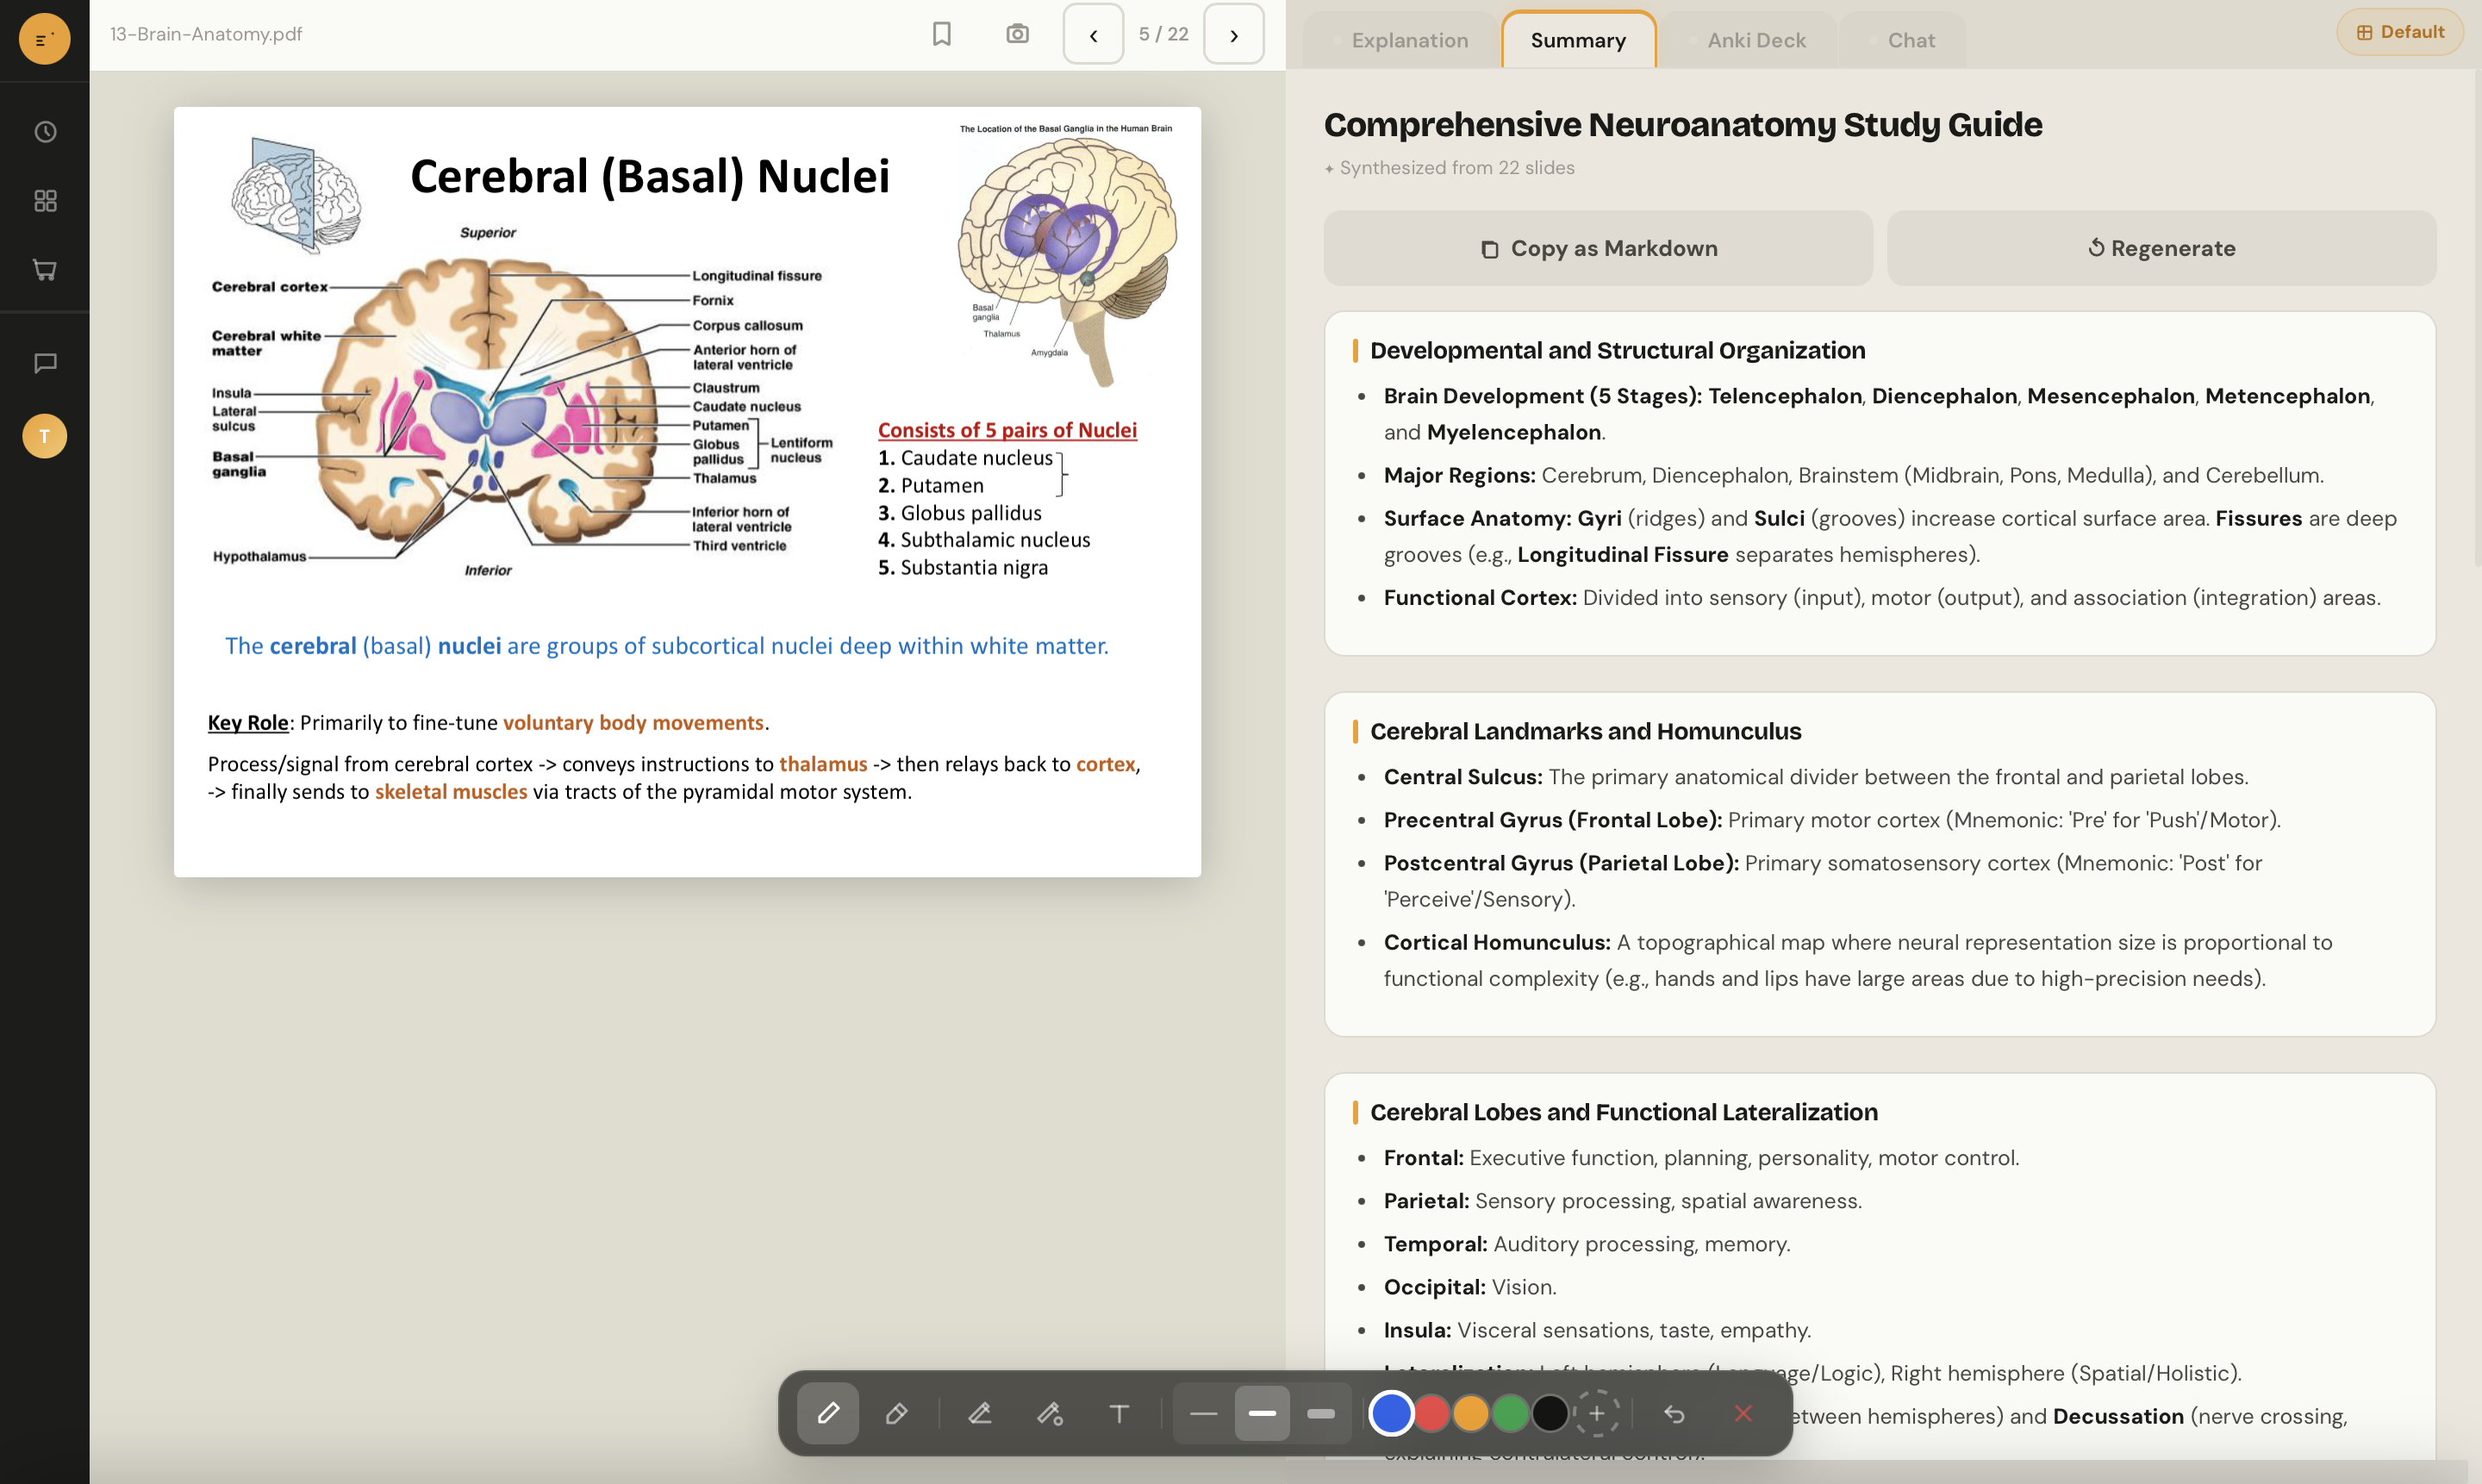Switch to the Summary tab
This screenshot has width=2482, height=1484.
point(1578,40)
